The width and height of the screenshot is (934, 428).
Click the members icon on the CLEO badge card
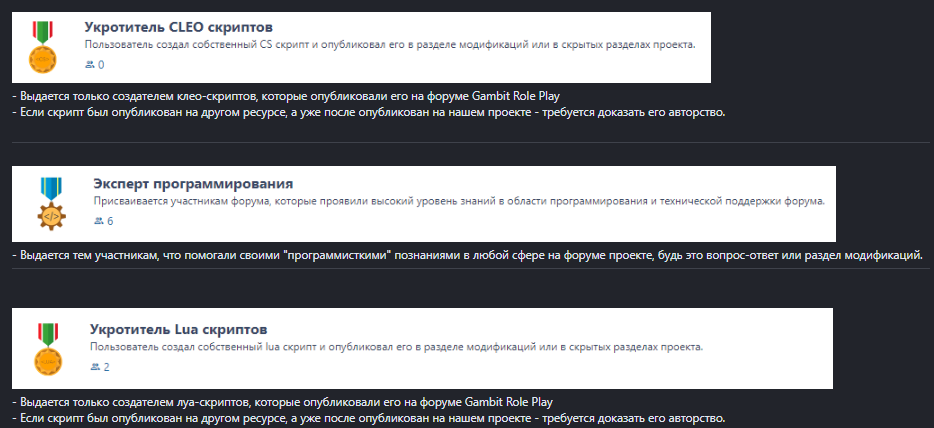click(90, 65)
